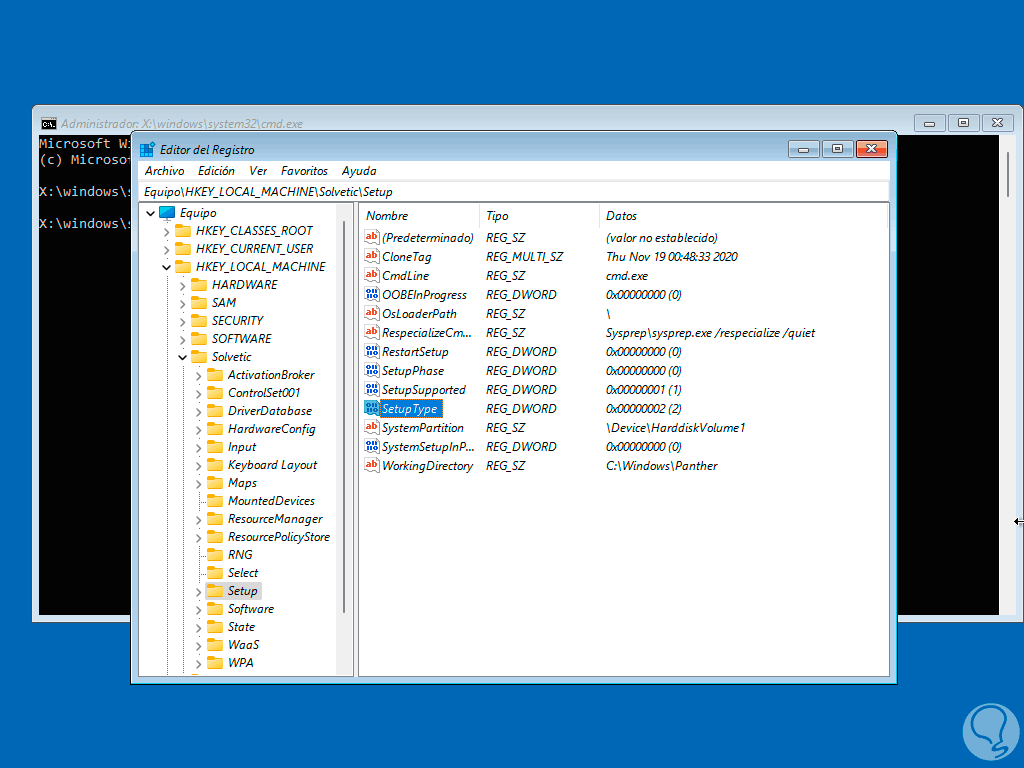Select the Equipo computer icon
This screenshot has height=768, width=1024.
coord(167,213)
